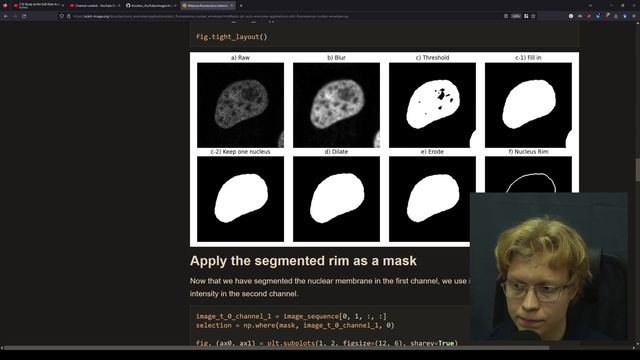Toggle reader view icon in the address bar
This screenshot has width=640, height=360.
(x=506, y=16)
